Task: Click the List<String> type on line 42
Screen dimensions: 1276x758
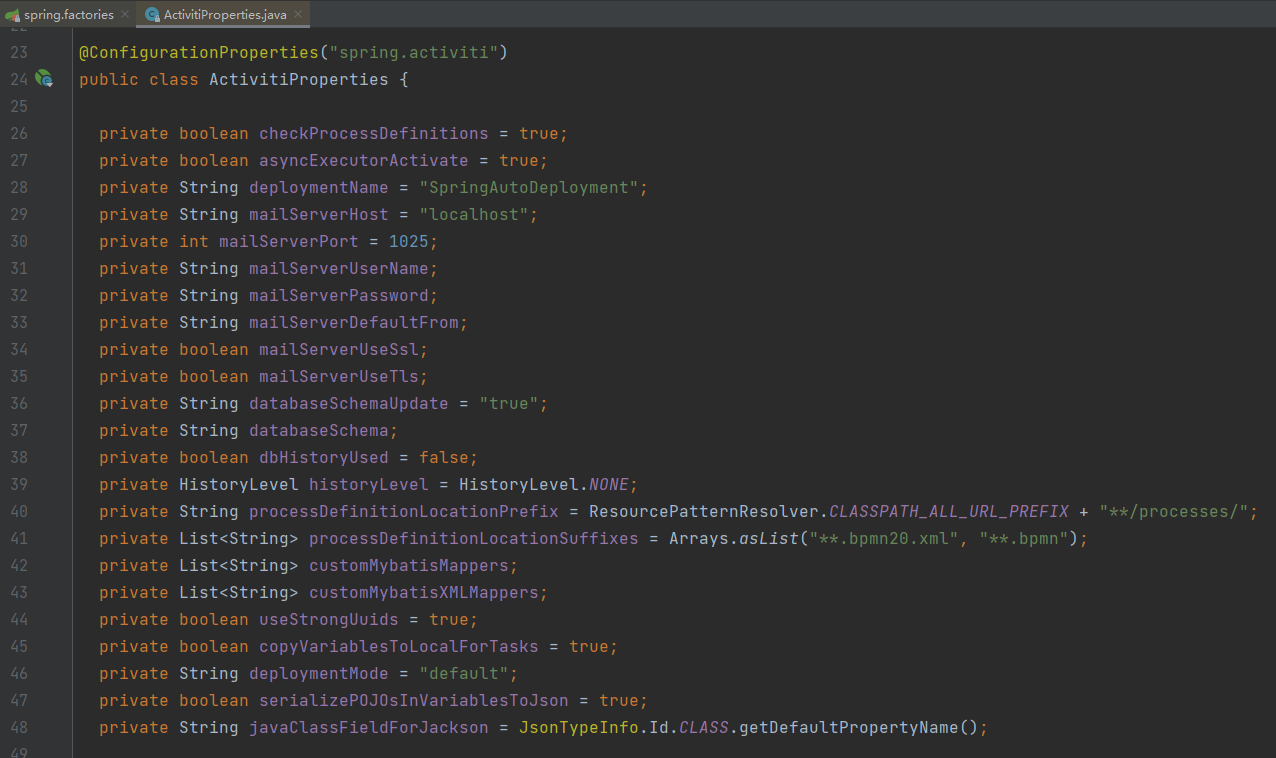Action: [239, 565]
